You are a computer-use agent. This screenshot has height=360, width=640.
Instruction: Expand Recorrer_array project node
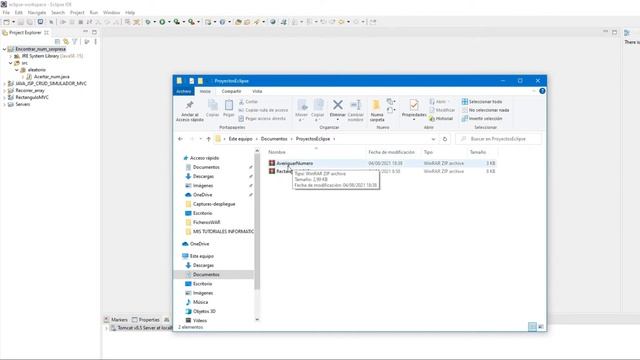click(4, 90)
